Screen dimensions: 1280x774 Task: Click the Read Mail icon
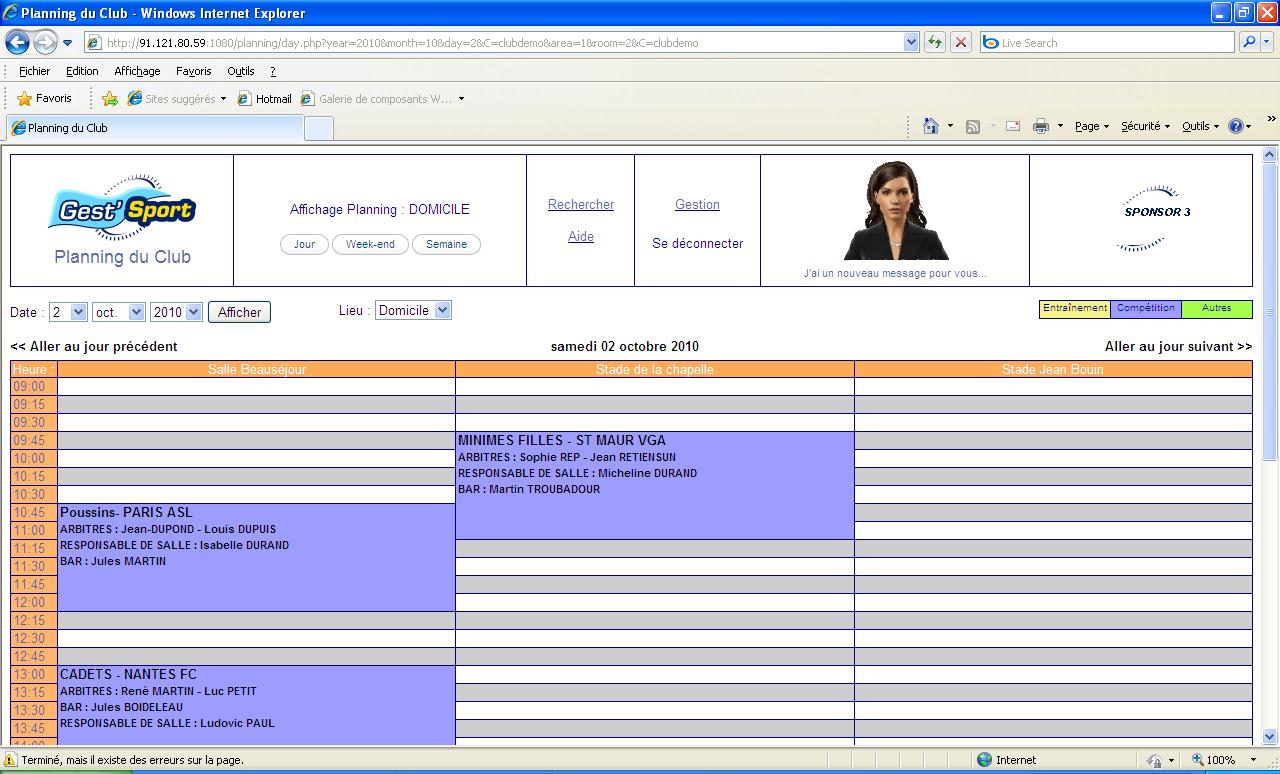click(x=1012, y=126)
